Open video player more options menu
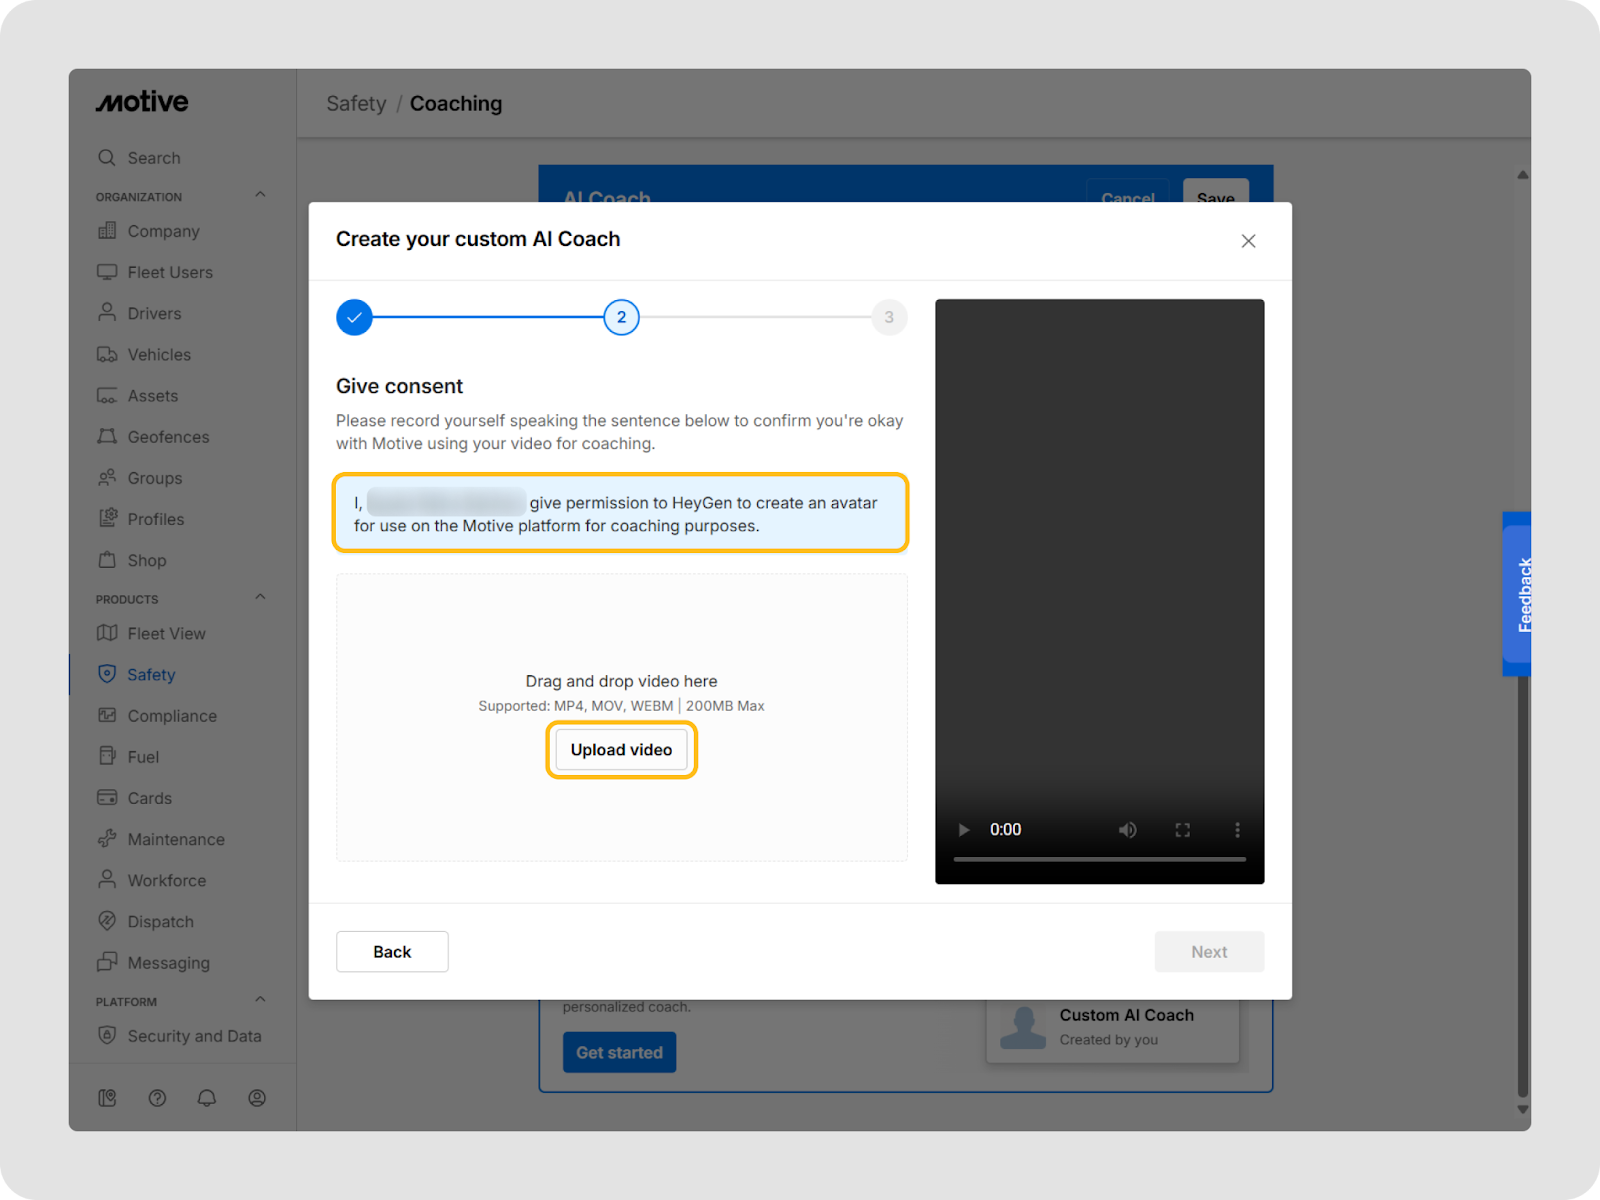1600x1200 pixels. coord(1237,830)
